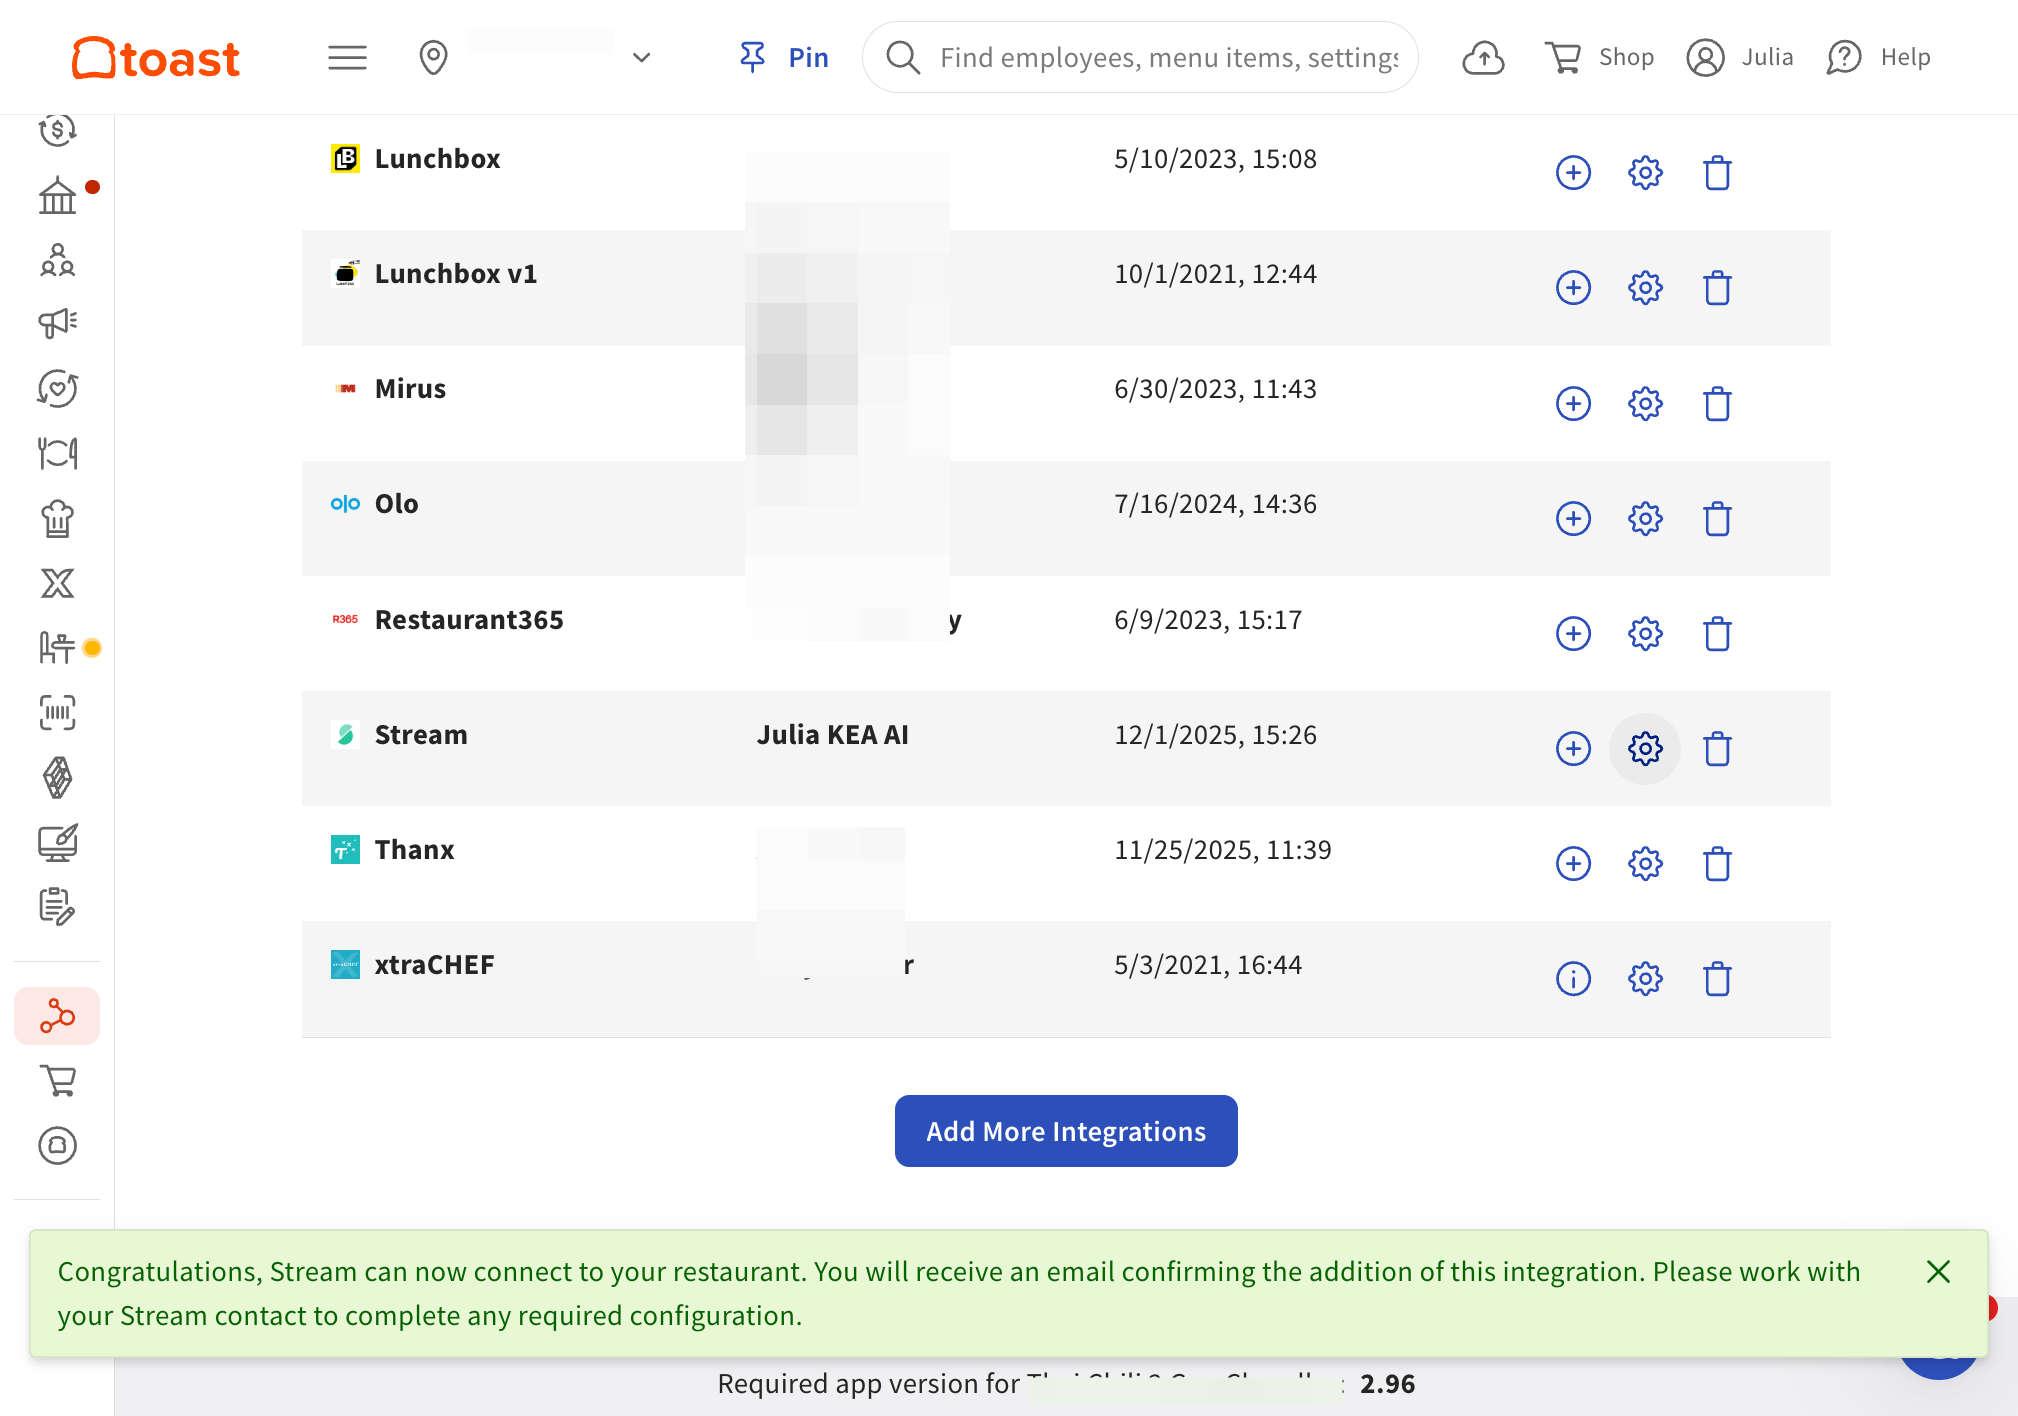Open sidebar dining plate and fork icon

tap(58, 453)
